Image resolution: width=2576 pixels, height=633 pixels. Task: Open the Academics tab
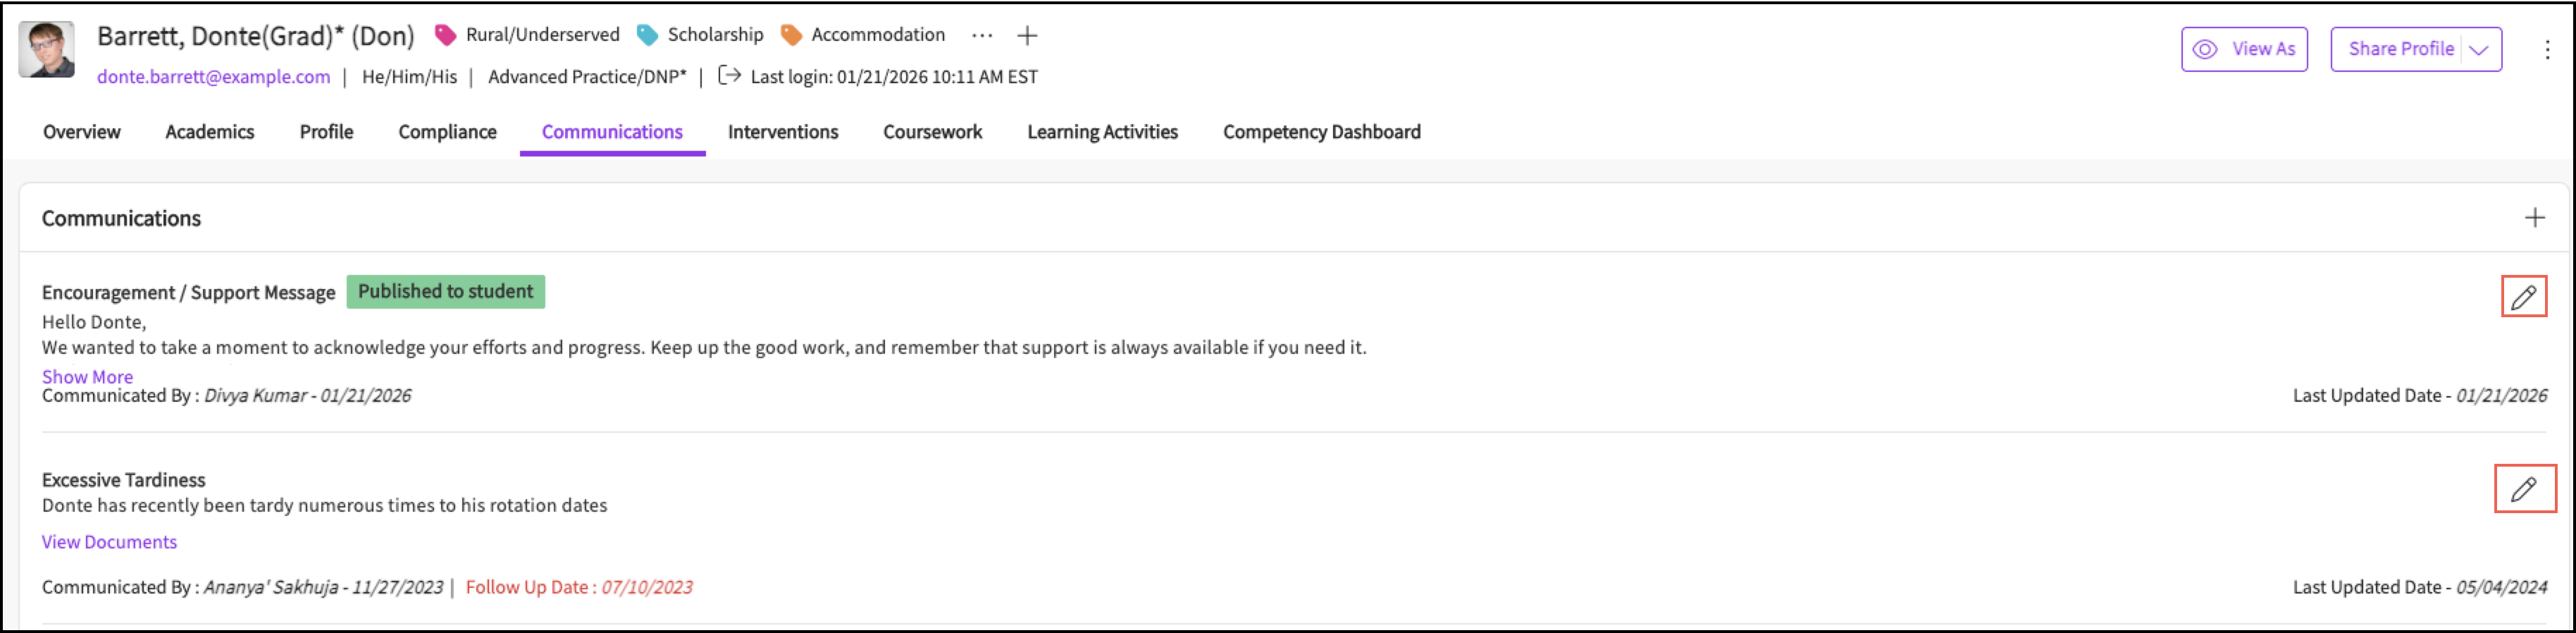[x=210, y=132]
